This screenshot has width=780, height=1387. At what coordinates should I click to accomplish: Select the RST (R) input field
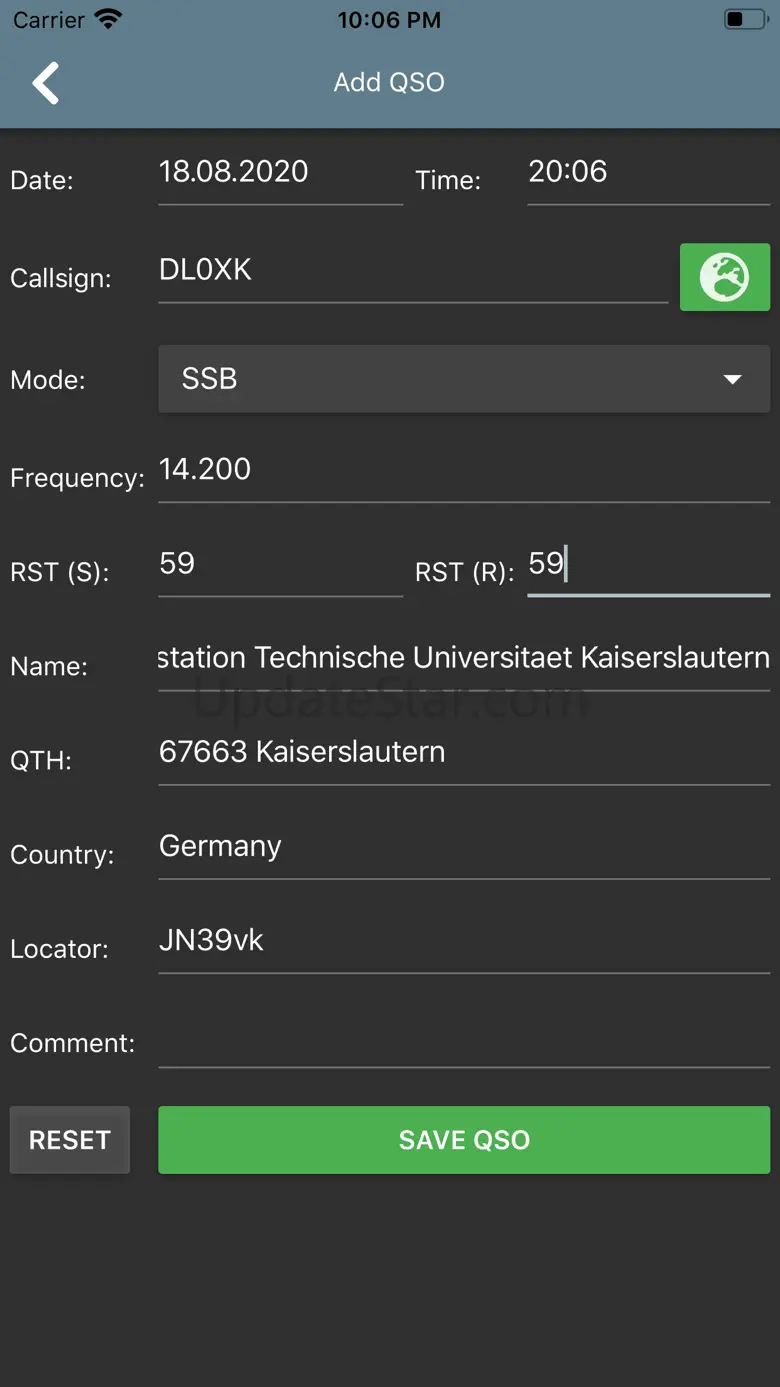pyautogui.click(x=648, y=565)
